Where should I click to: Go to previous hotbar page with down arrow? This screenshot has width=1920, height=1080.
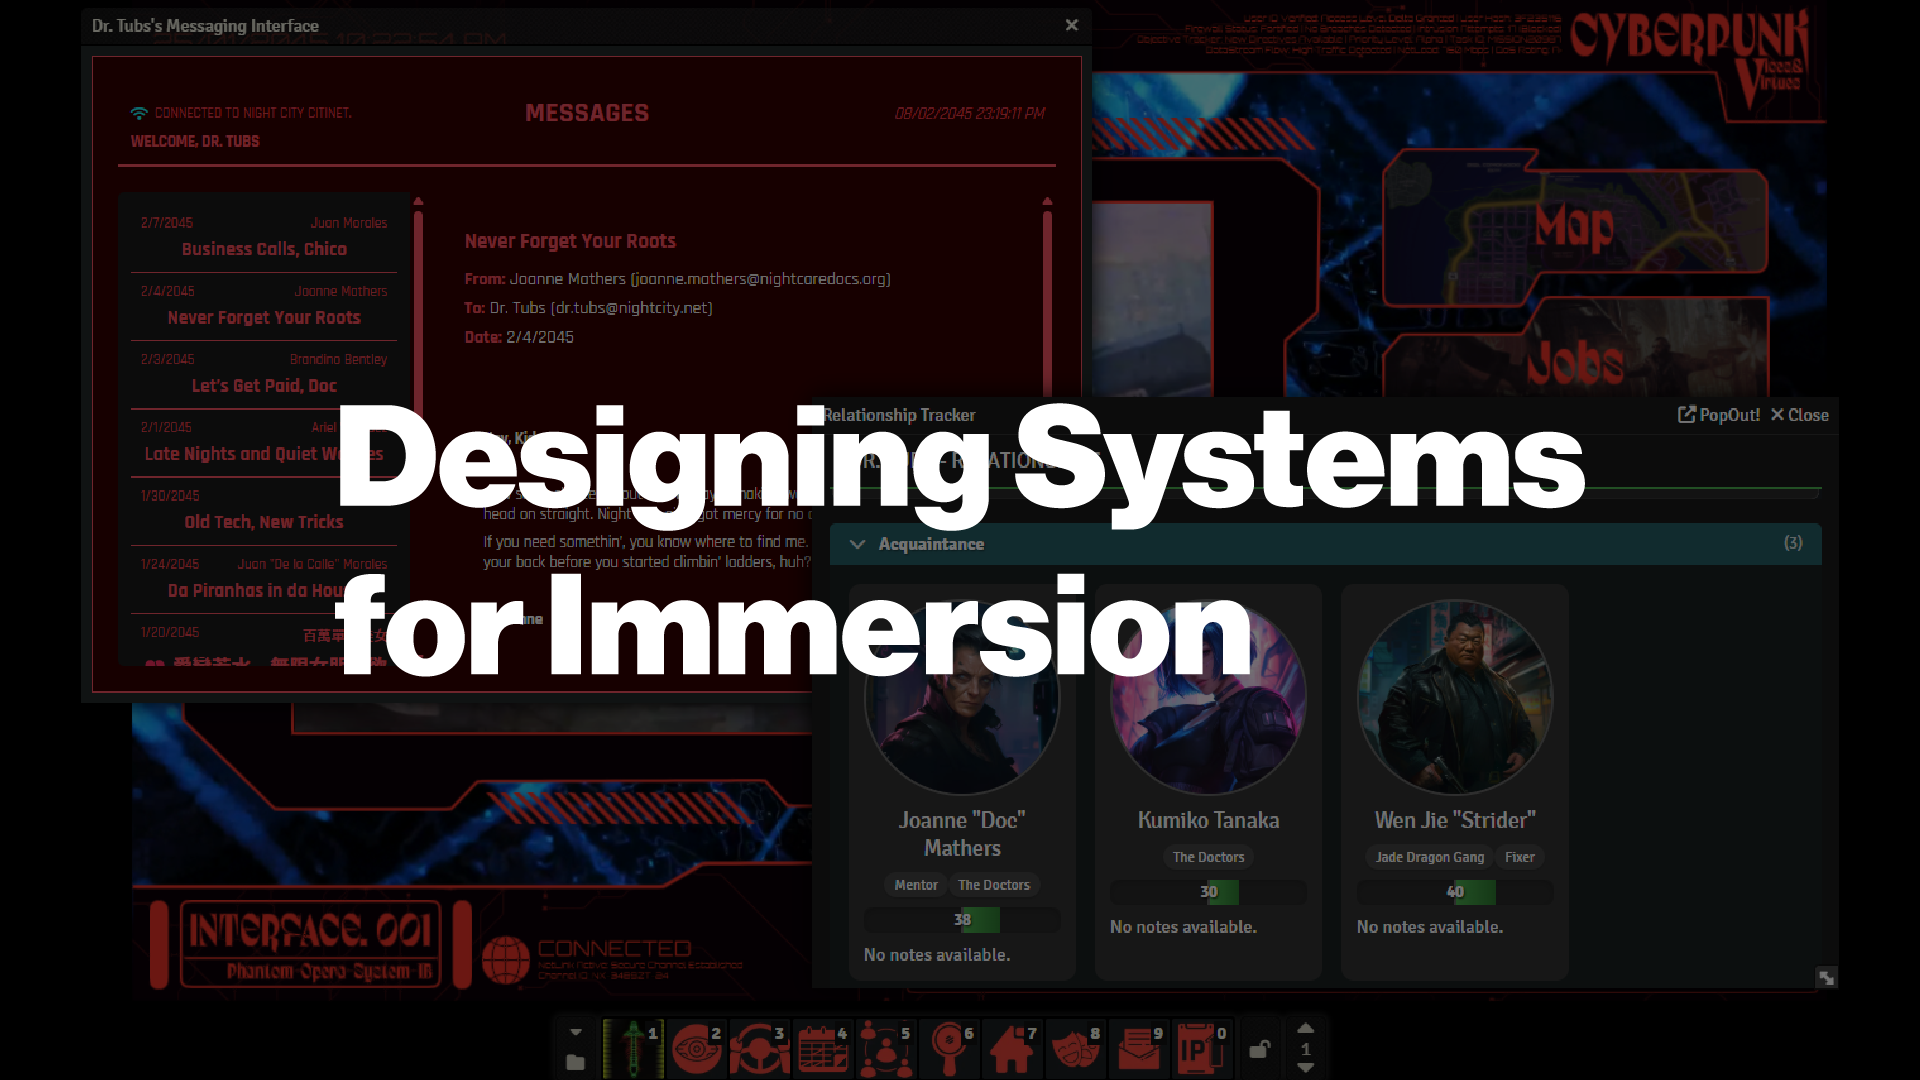(1305, 1068)
